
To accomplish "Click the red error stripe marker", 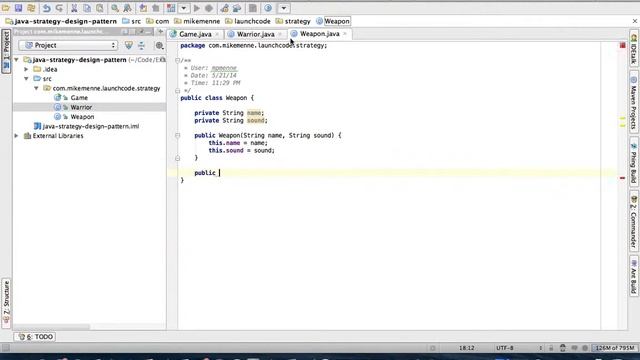I will point(622,178).
